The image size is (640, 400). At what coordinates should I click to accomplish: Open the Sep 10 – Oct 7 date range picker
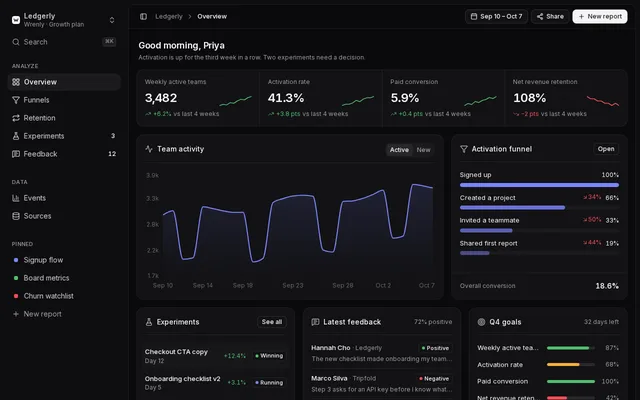(x=496, y=16)
